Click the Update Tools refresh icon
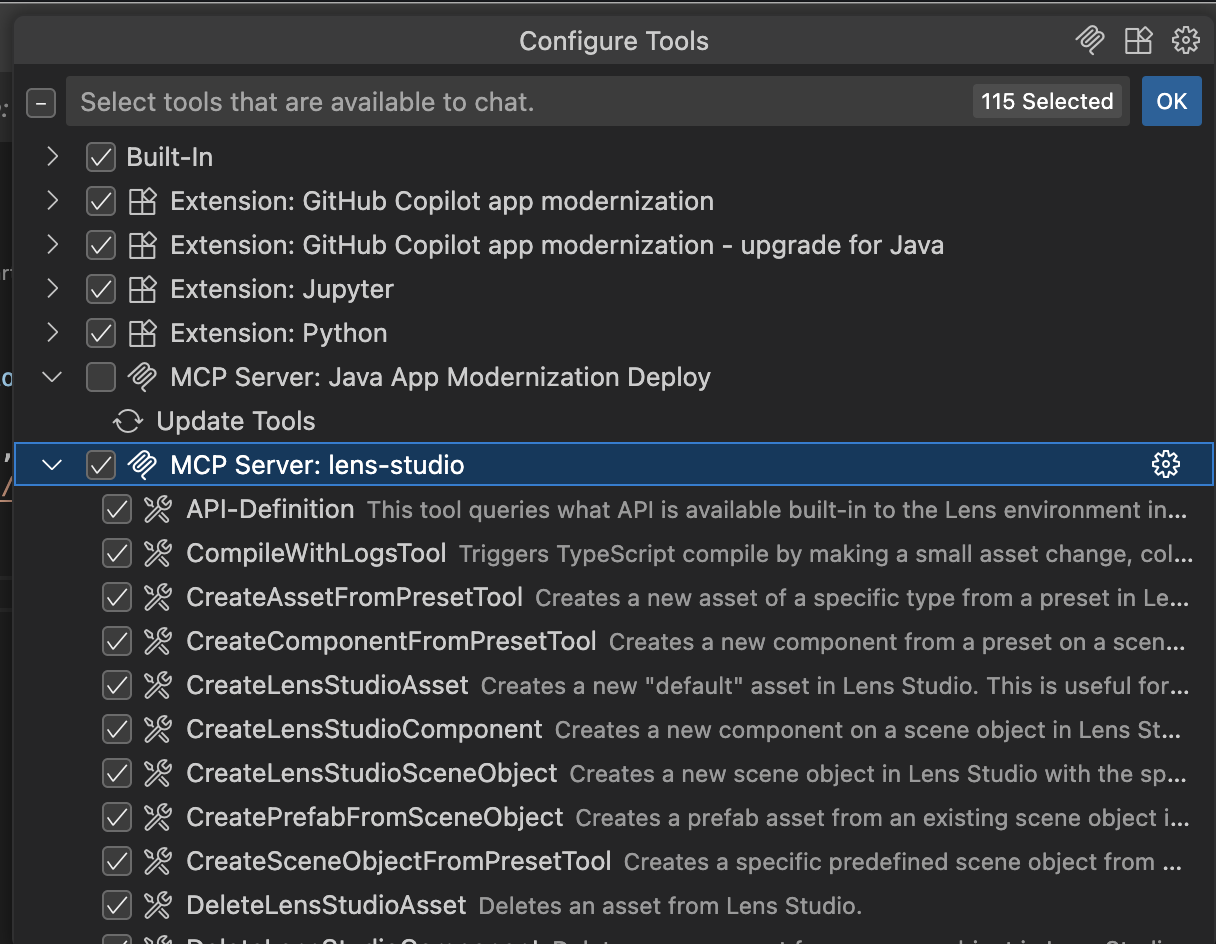 click(x=127, y=421)
